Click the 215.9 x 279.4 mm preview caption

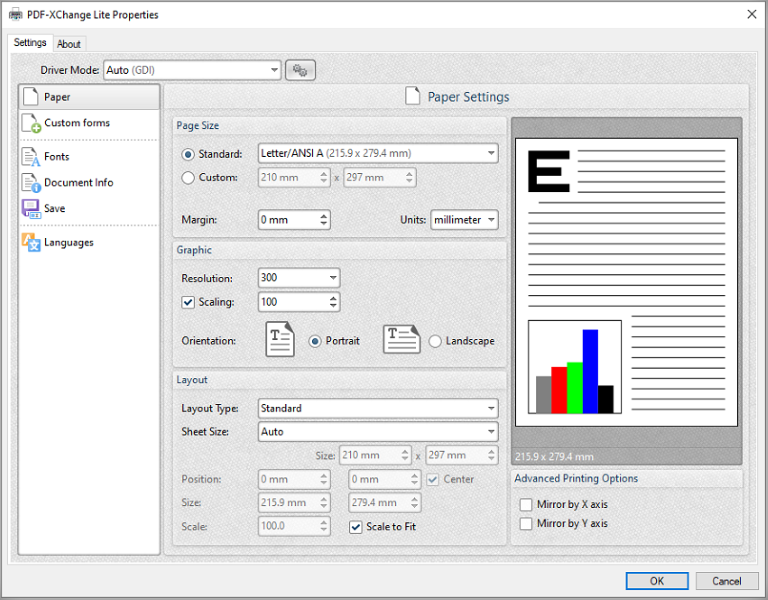[554, 457]
